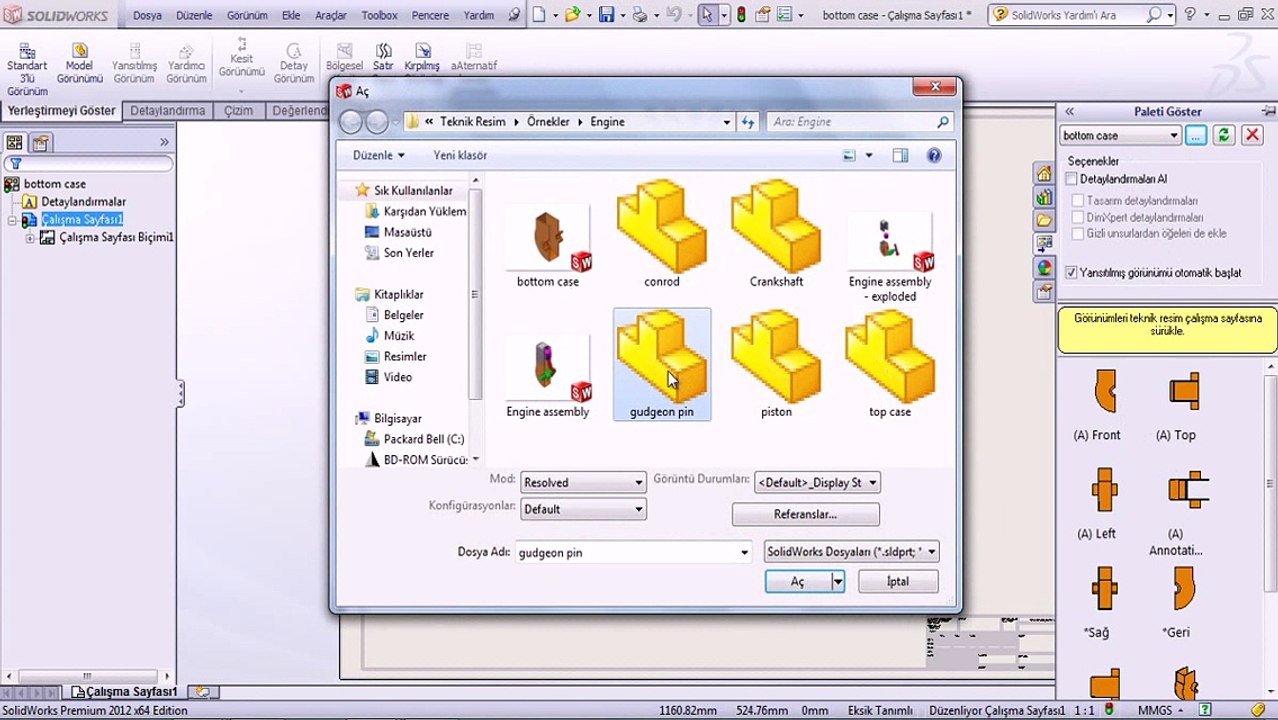Click the New document icon in SolidWorks toolbar
This screenshot has height=720, width=1278.
coord(539,15)
